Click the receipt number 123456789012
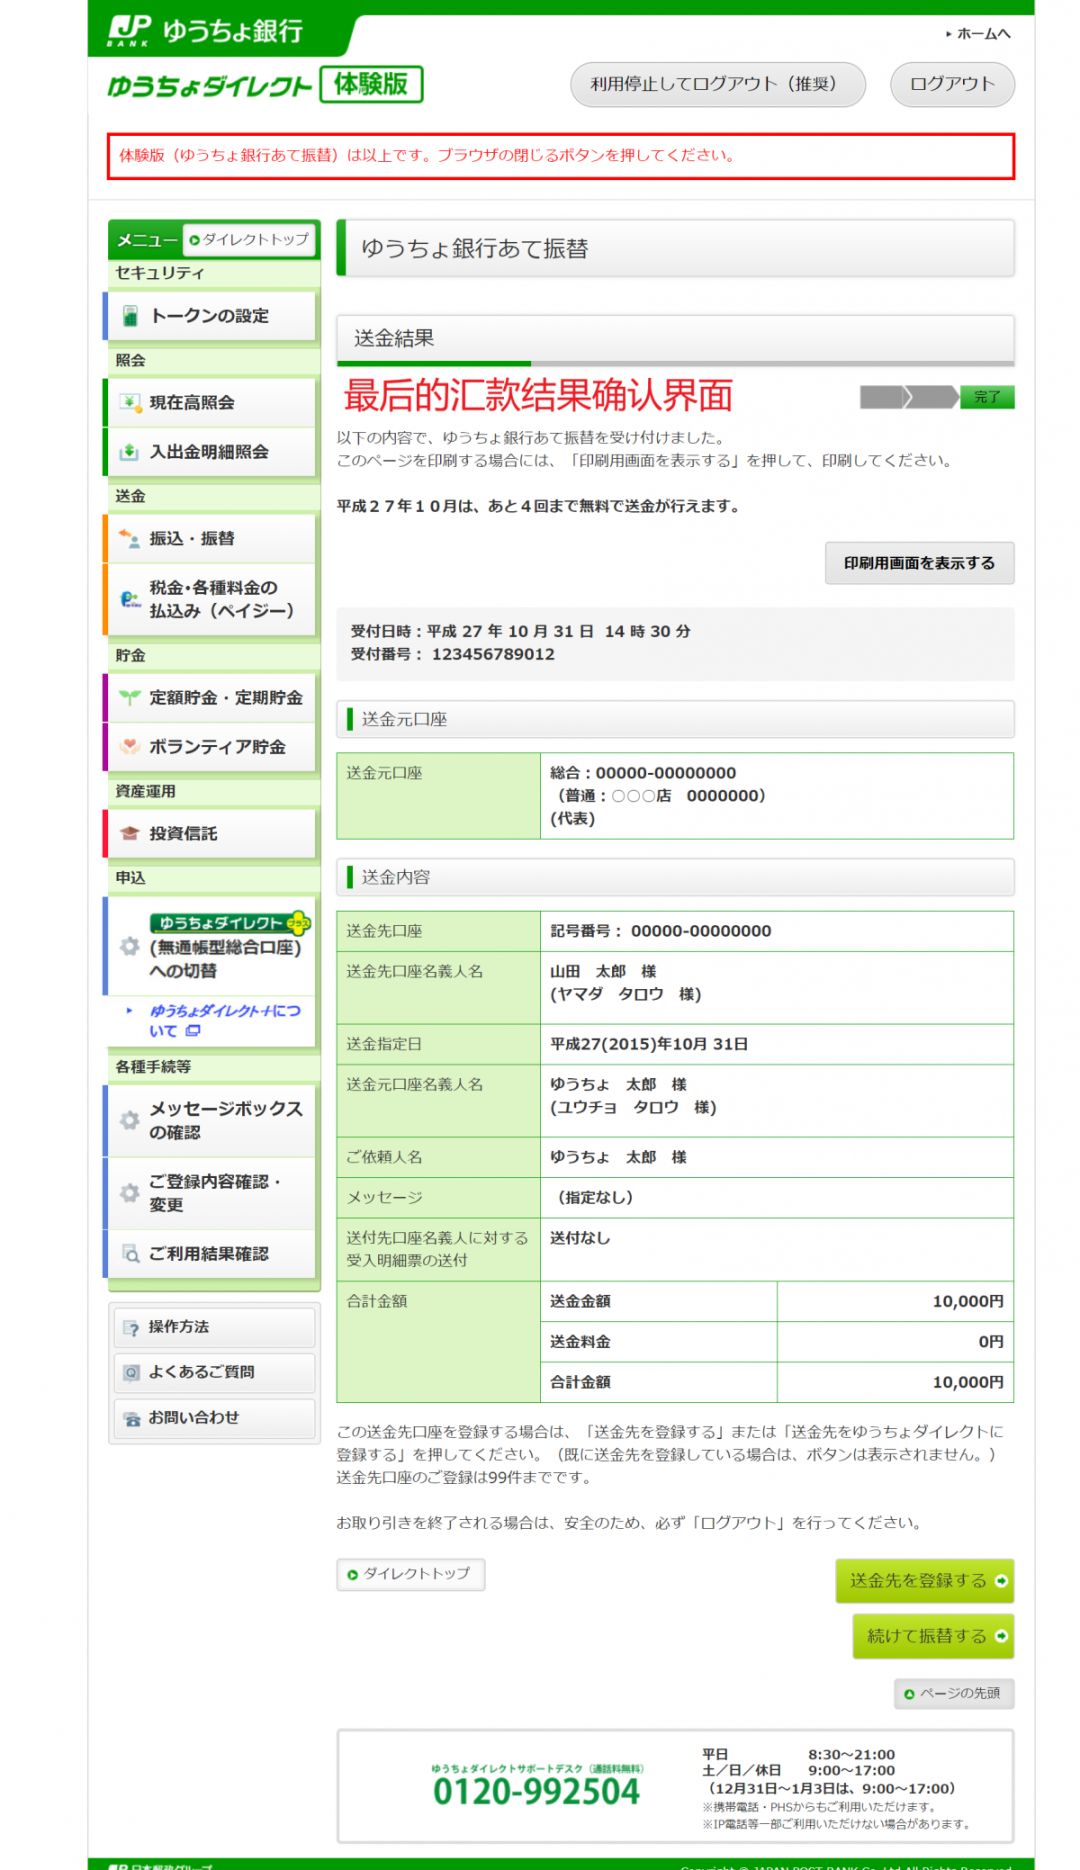 click(493, 654)
